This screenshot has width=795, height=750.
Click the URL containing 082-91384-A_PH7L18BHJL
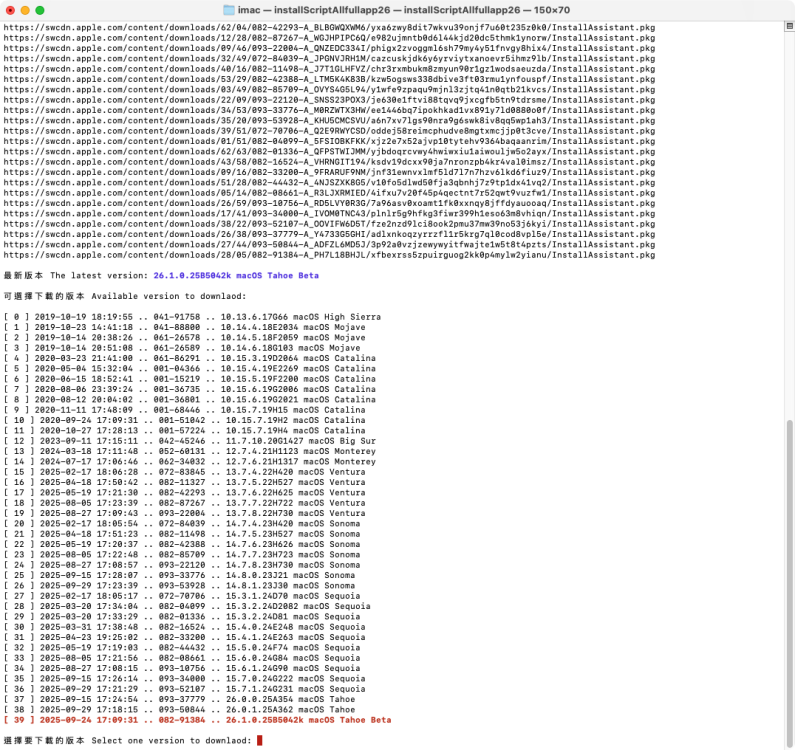(330, 255)
